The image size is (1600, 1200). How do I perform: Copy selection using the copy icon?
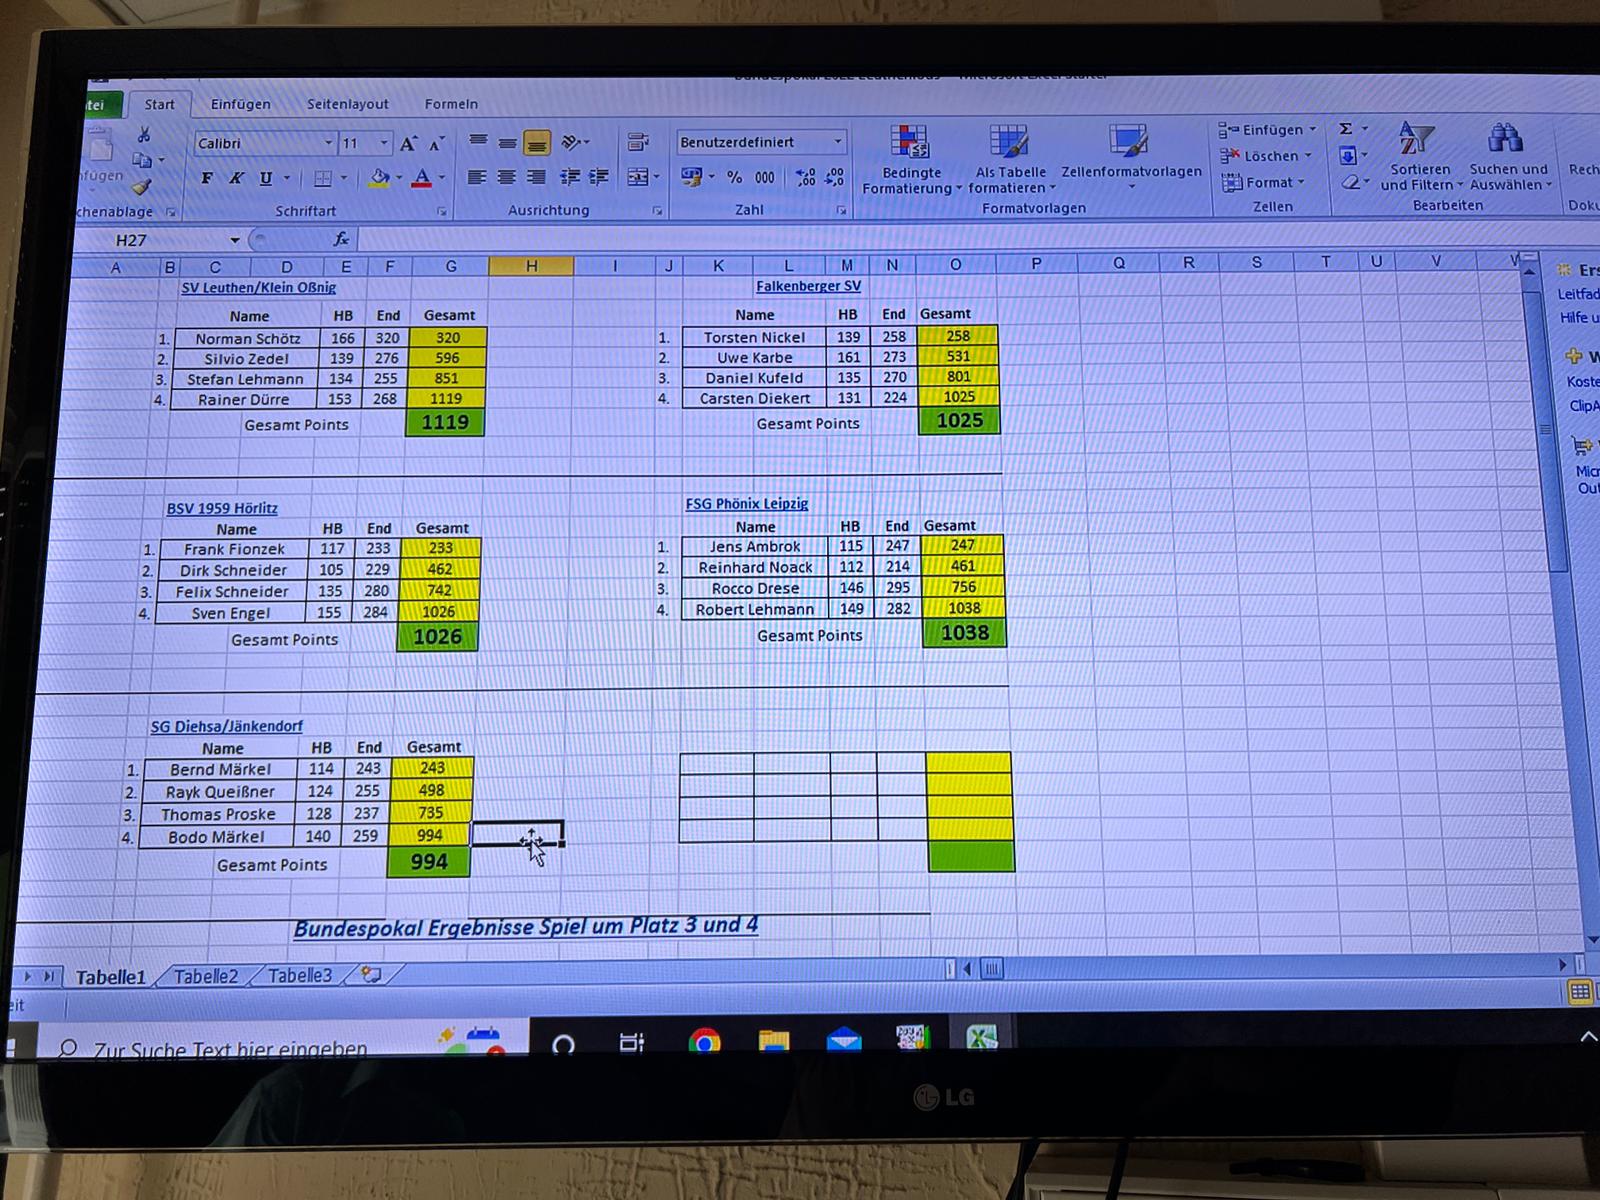142,160
